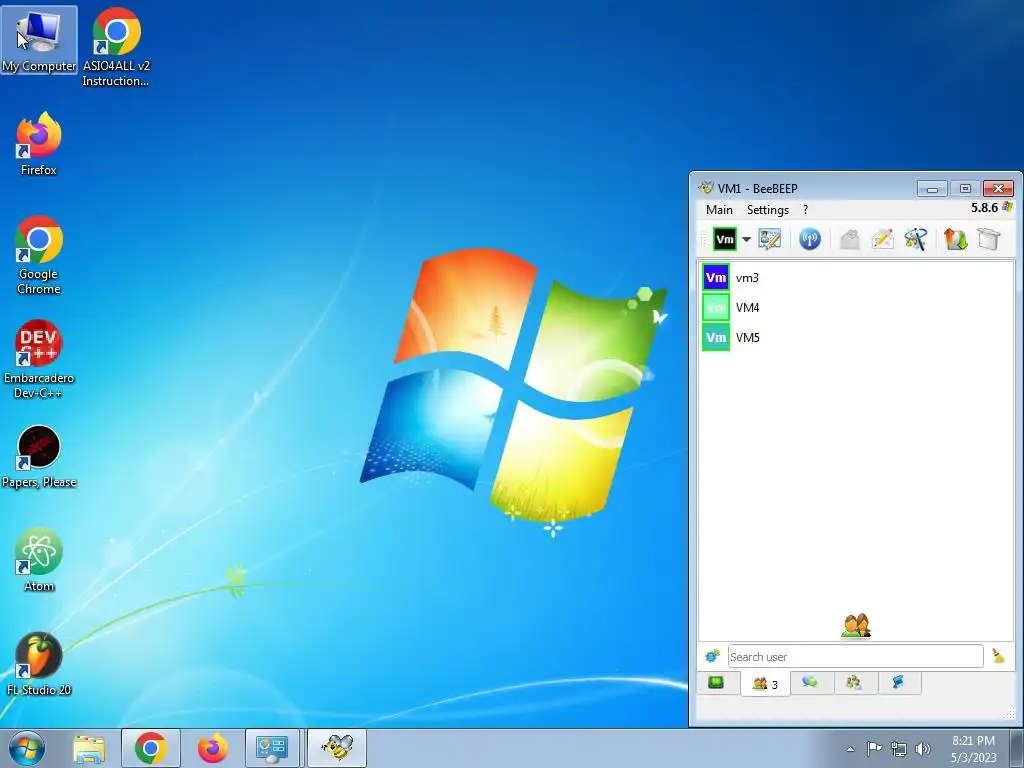Select the My Computer desktop icon
The height and width of the screenshot is (768, 1024).
click(39, 40)
